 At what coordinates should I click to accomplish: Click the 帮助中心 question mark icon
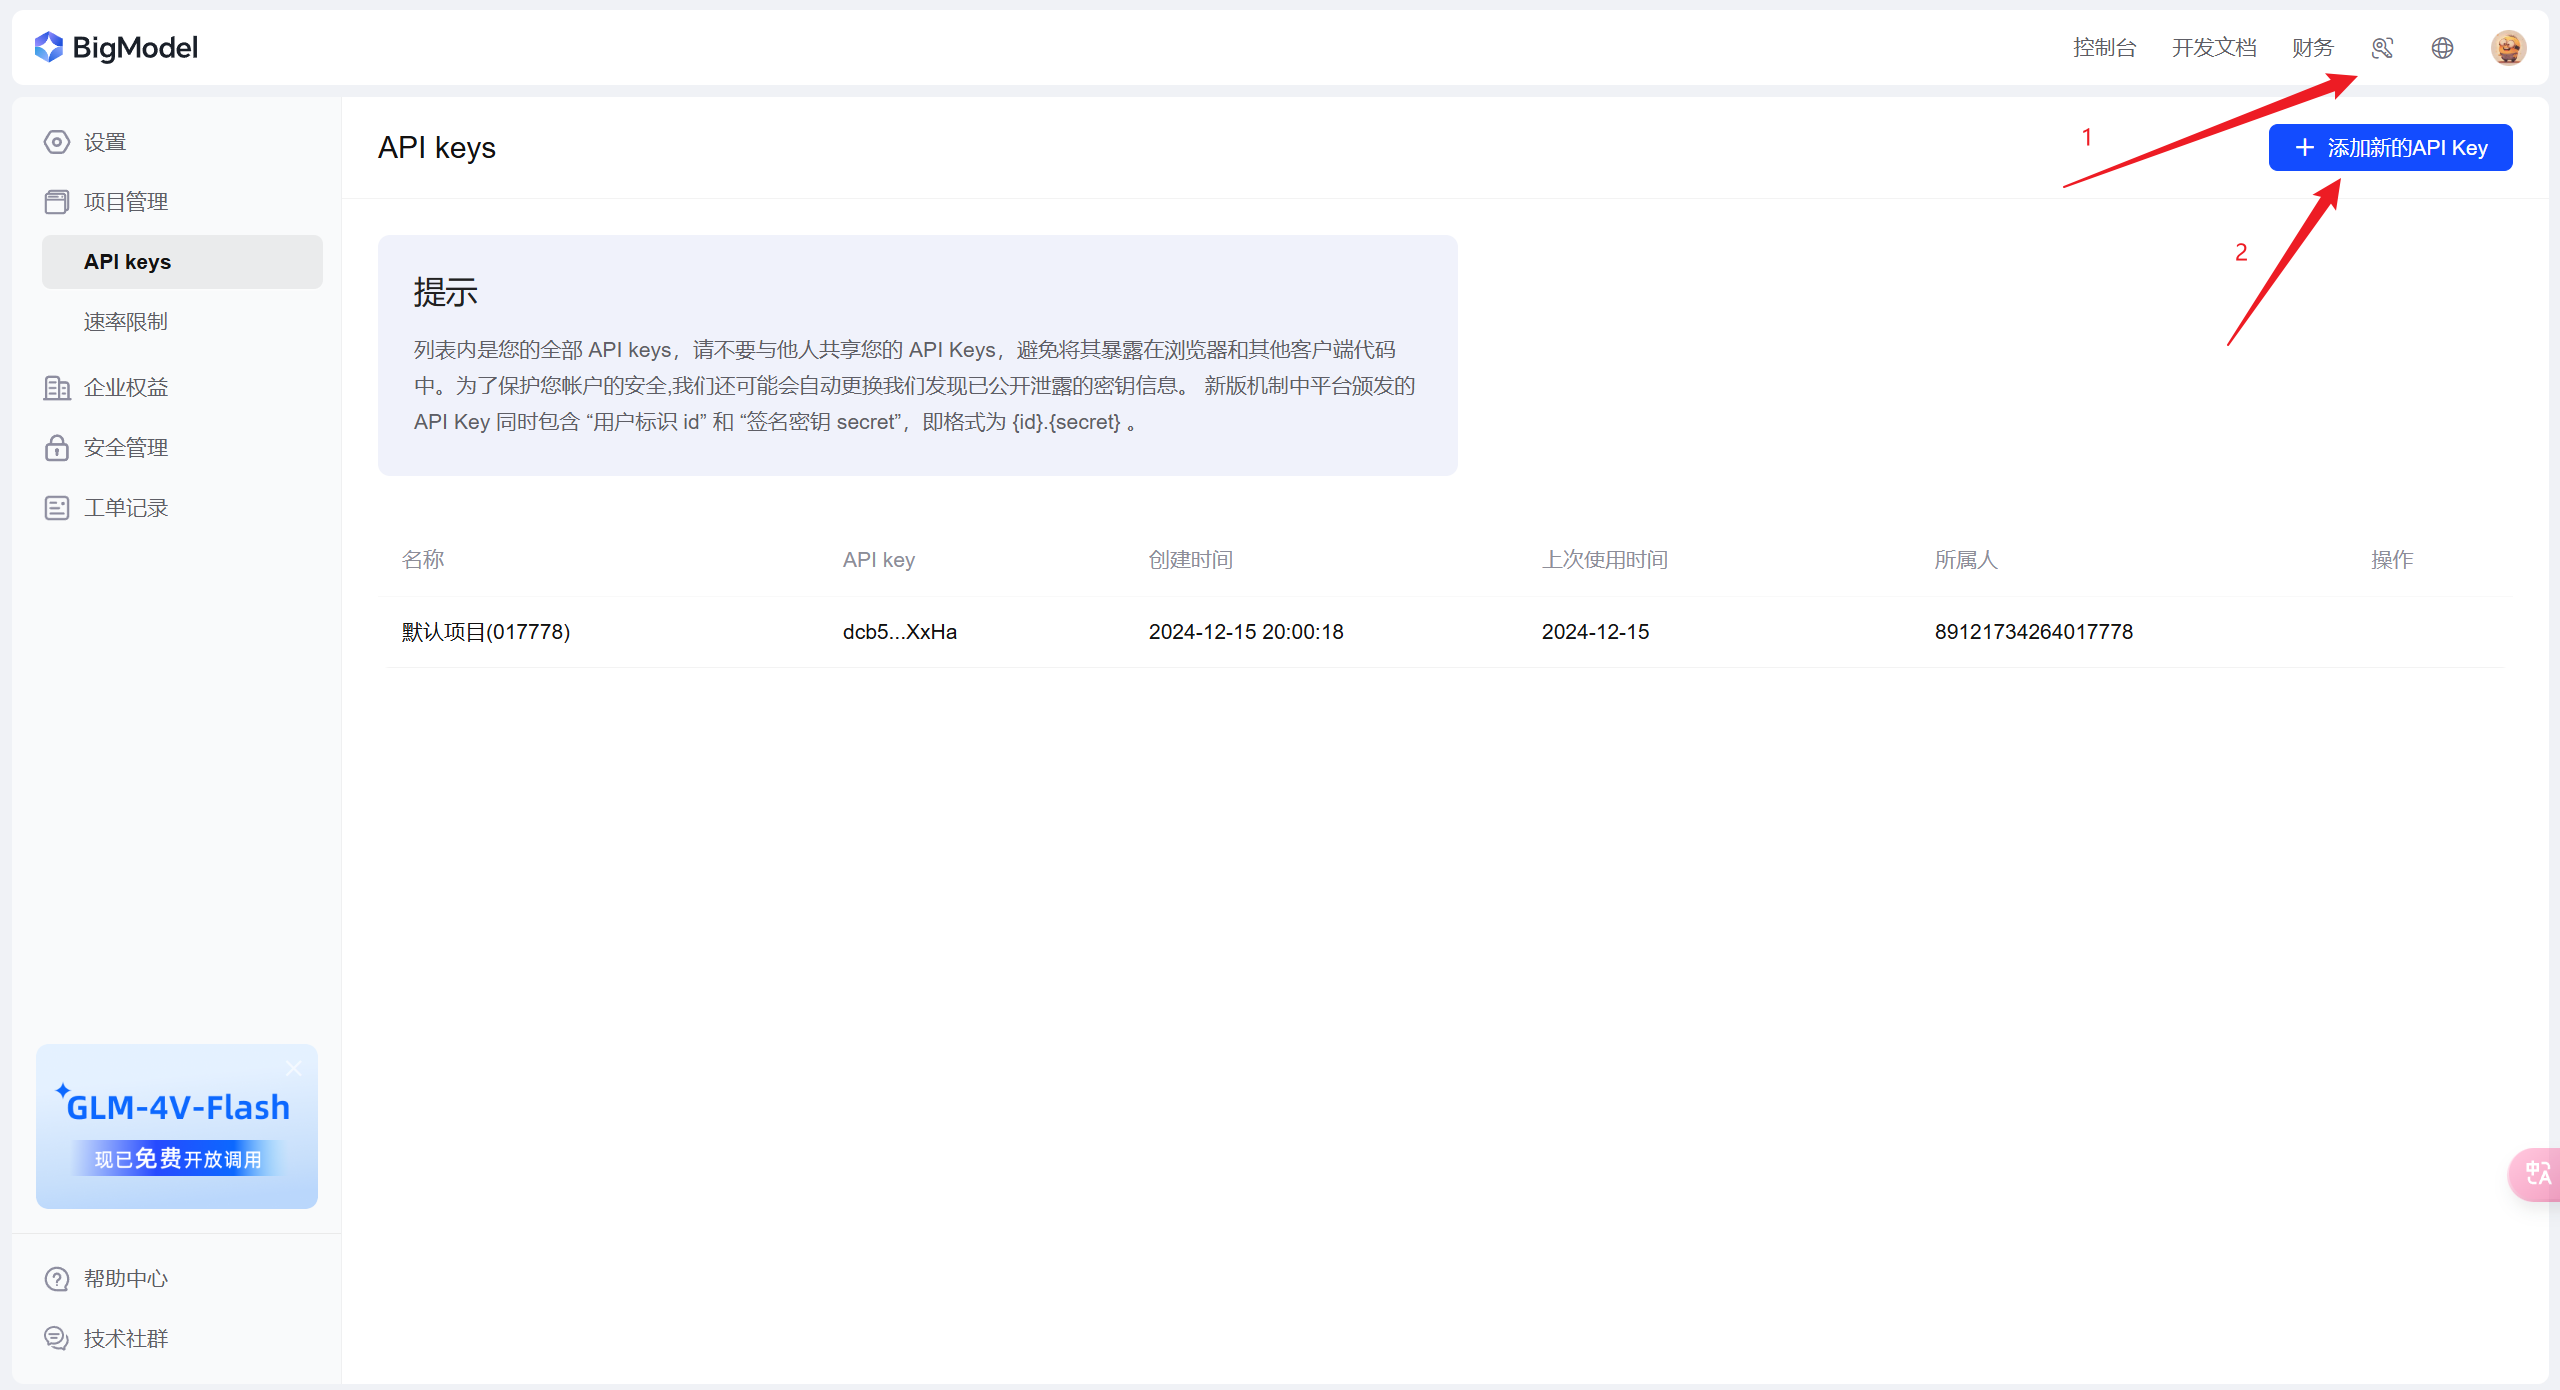click(57, 1279)
